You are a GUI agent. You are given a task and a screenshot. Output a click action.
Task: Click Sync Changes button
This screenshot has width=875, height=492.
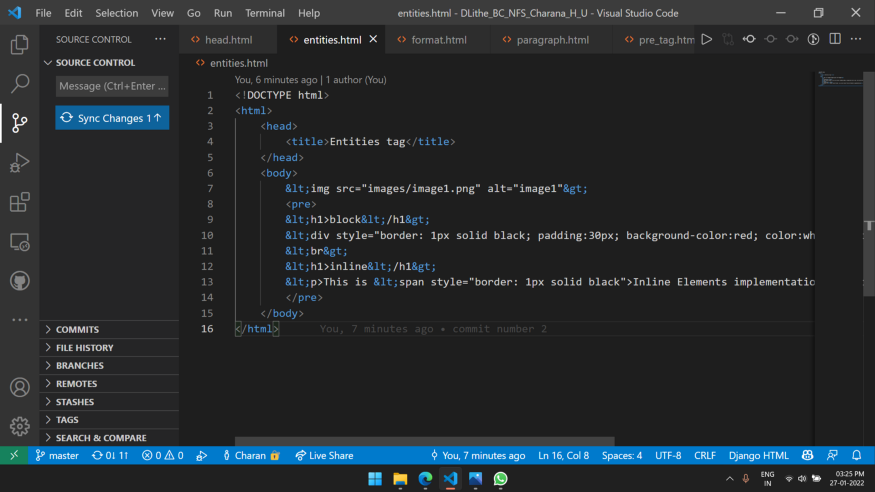point(112,118)
